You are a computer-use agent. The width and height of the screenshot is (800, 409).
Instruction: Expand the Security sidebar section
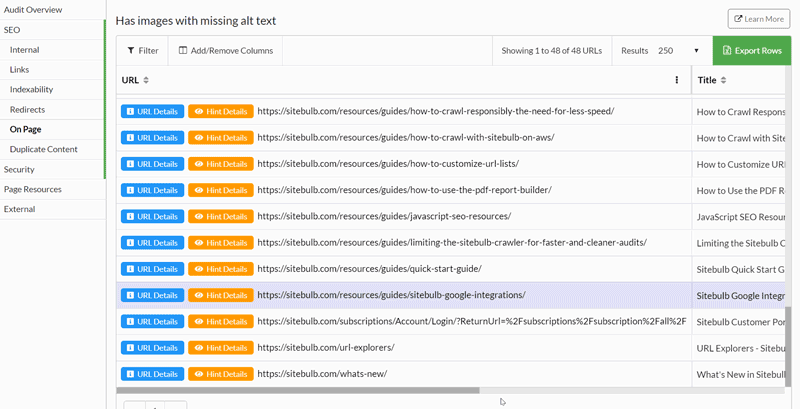click(19, 169)
